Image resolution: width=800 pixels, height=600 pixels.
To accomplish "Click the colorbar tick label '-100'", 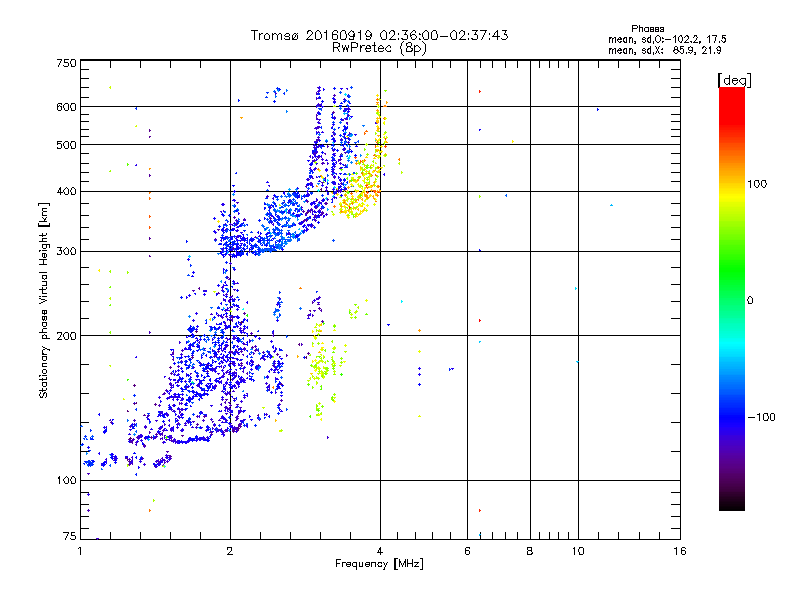I will coord(762,417).
